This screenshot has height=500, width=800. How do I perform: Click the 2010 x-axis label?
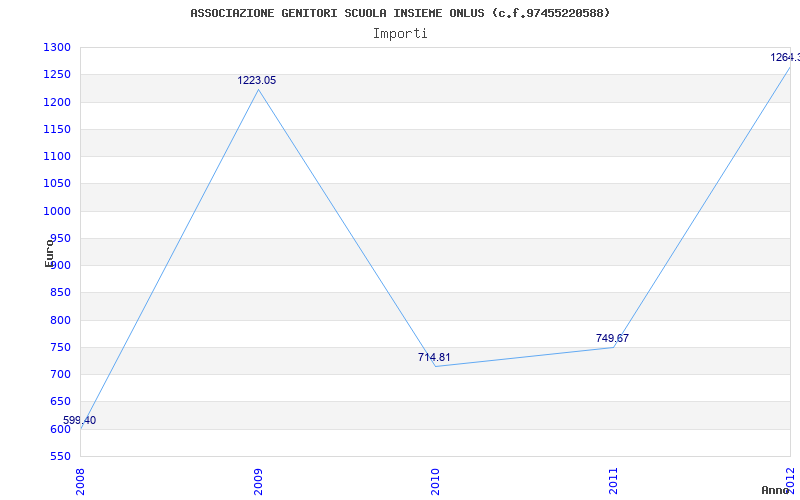(435, 481)
